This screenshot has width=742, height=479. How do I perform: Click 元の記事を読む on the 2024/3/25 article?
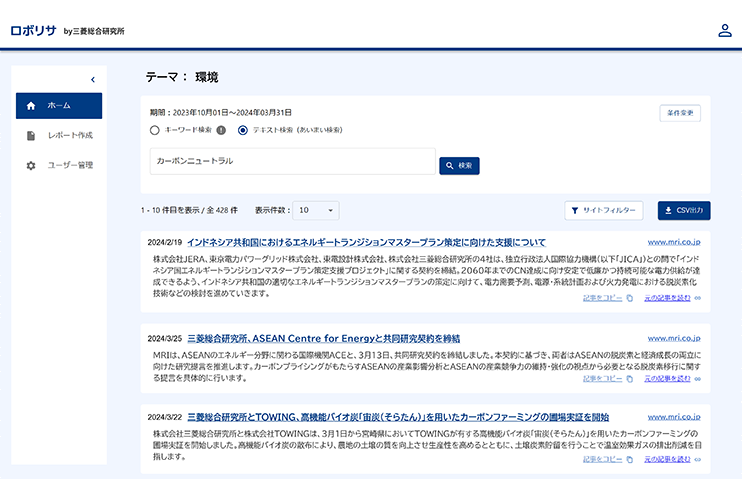click(667, 378)
